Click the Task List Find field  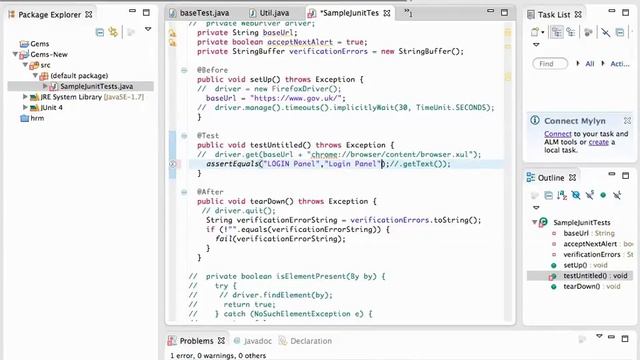click(x=550, y=64)
